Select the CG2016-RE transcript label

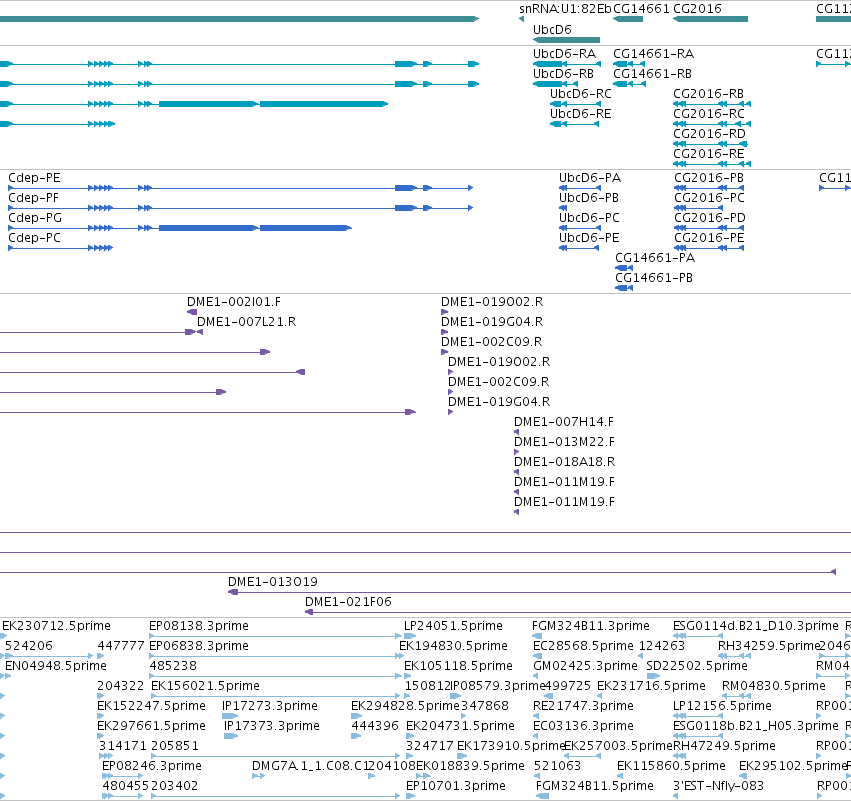(709, 154)
